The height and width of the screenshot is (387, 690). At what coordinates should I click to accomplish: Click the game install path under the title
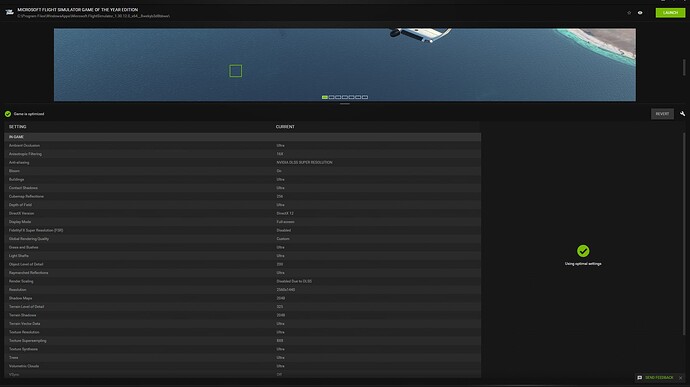(94, 16)
